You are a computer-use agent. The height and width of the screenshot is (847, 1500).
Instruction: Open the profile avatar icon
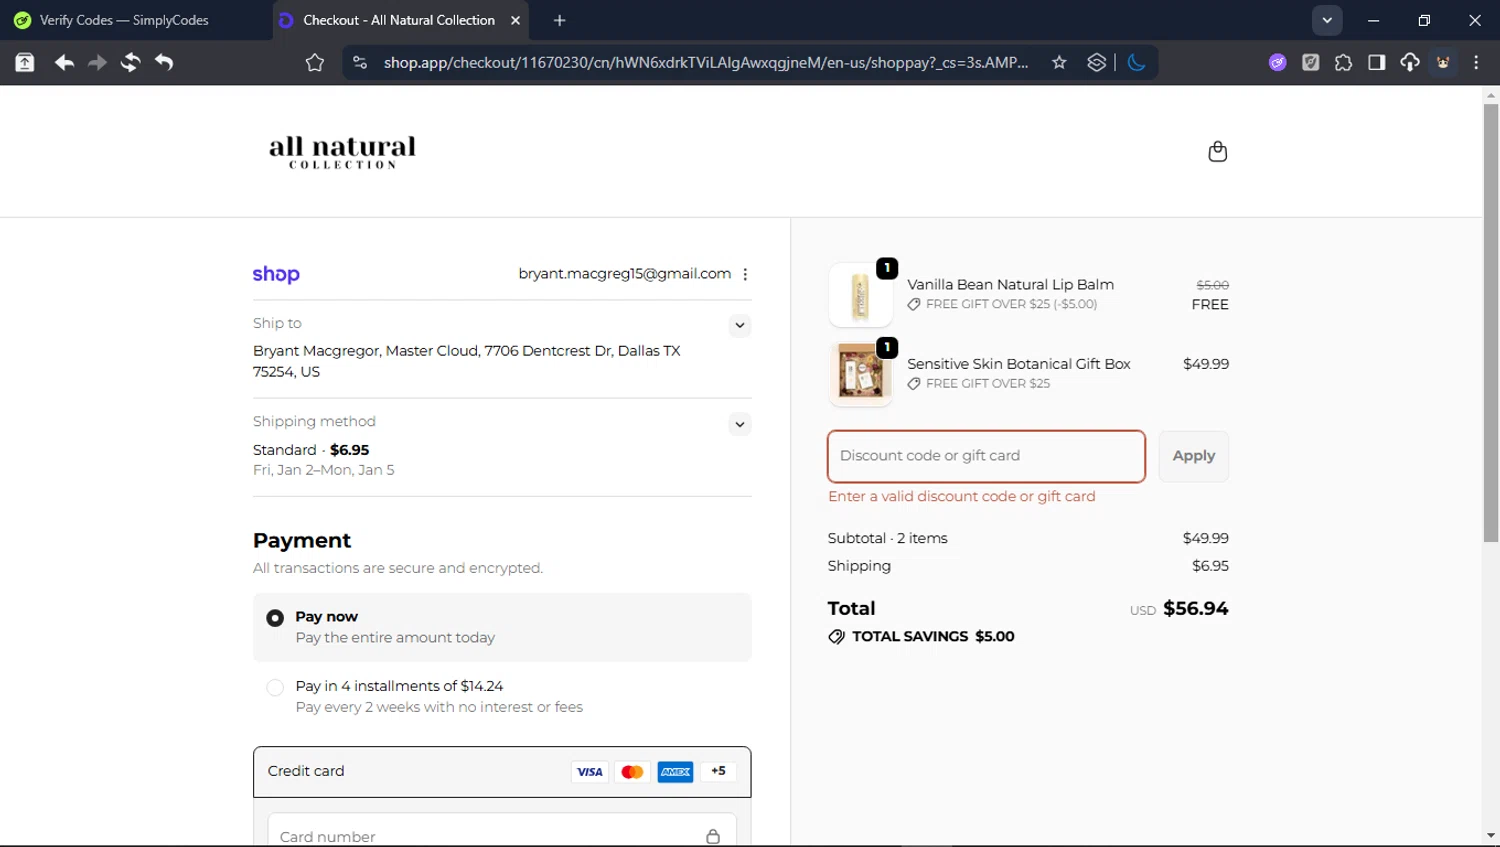(x=1443, y=63)
